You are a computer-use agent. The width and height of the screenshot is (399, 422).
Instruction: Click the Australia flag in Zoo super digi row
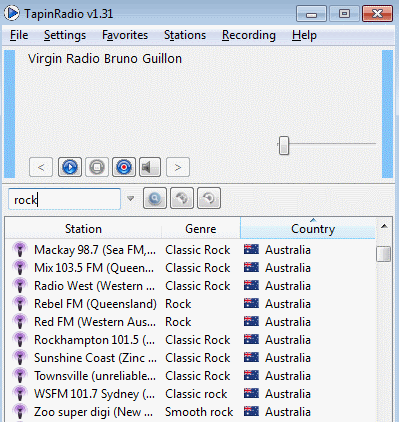[251, 411]
